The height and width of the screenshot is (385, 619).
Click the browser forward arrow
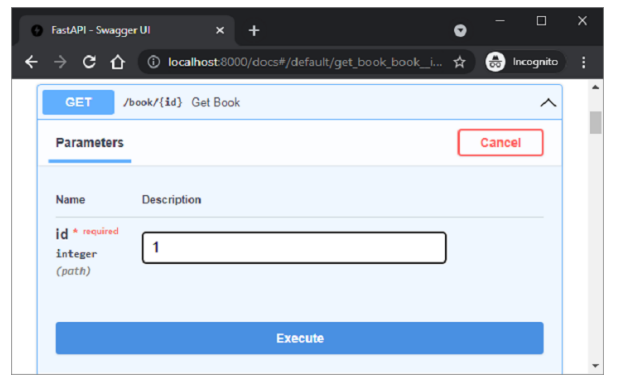coord(60,62)
